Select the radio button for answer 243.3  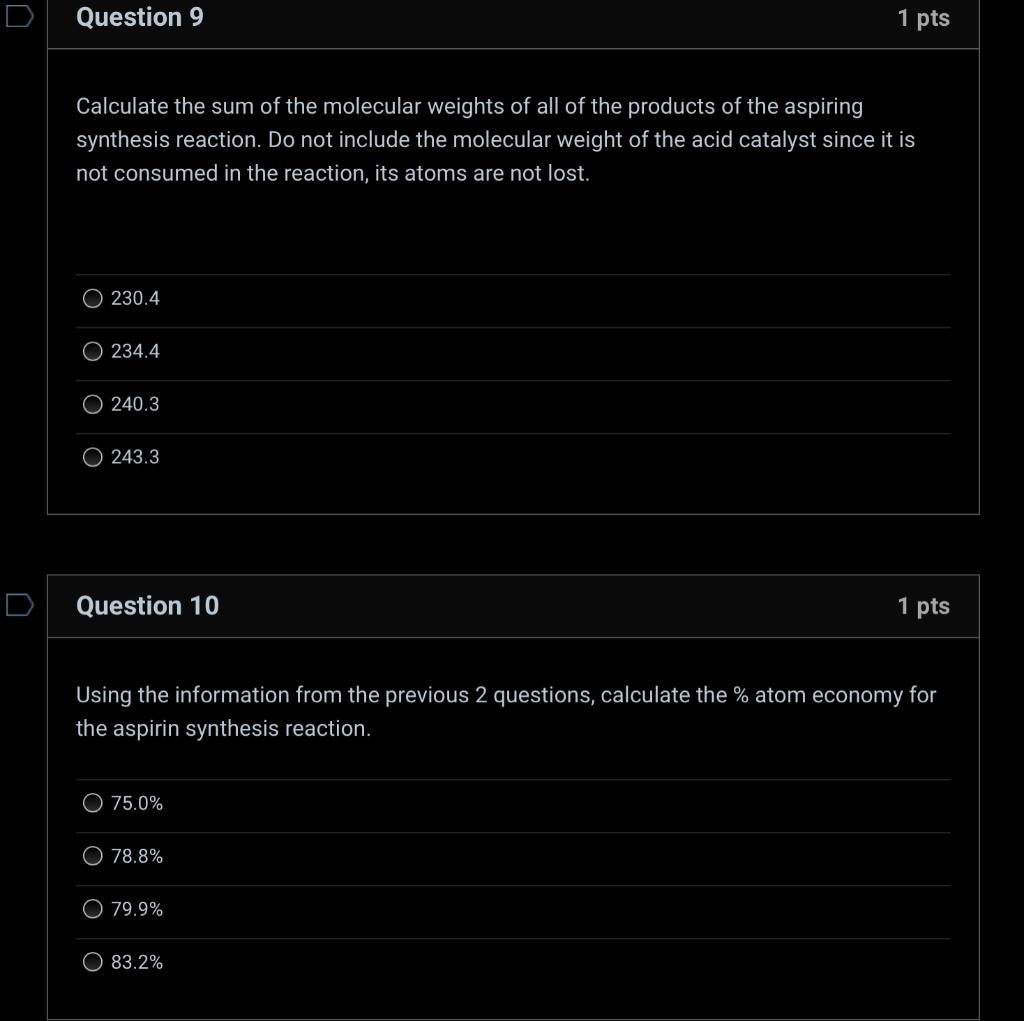[x=93, y=456]
